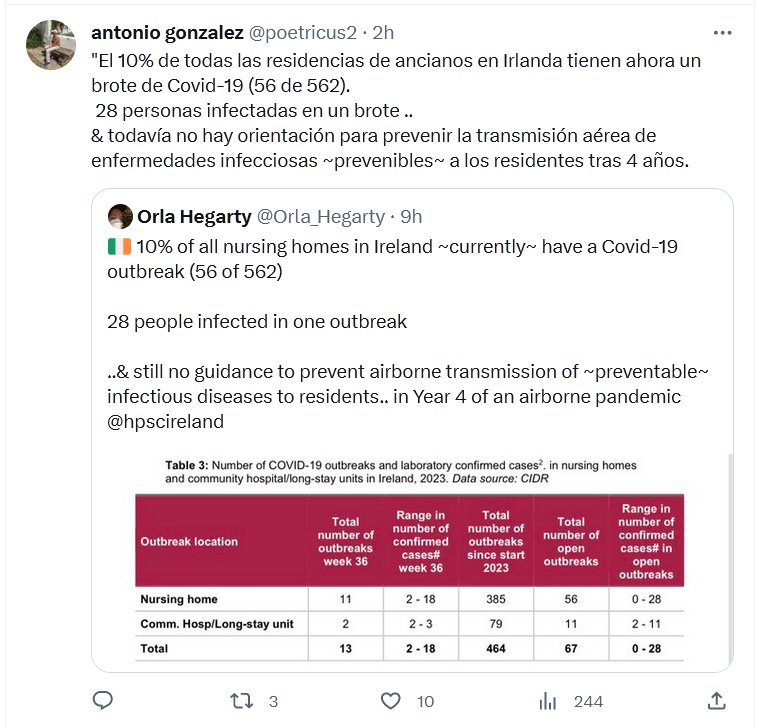Viewport: 766px width, 726px height.
Task: Open the view analytics bar chart icon
Action: click(548, 700)
